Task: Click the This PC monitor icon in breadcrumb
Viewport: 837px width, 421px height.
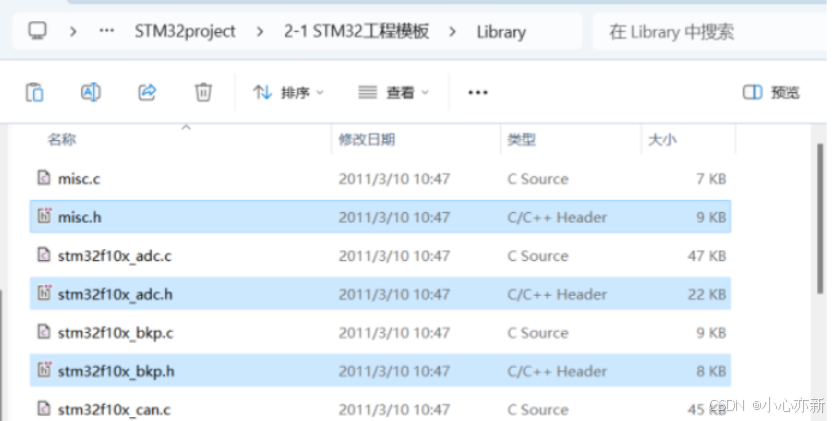Action: tap(37, 31)
